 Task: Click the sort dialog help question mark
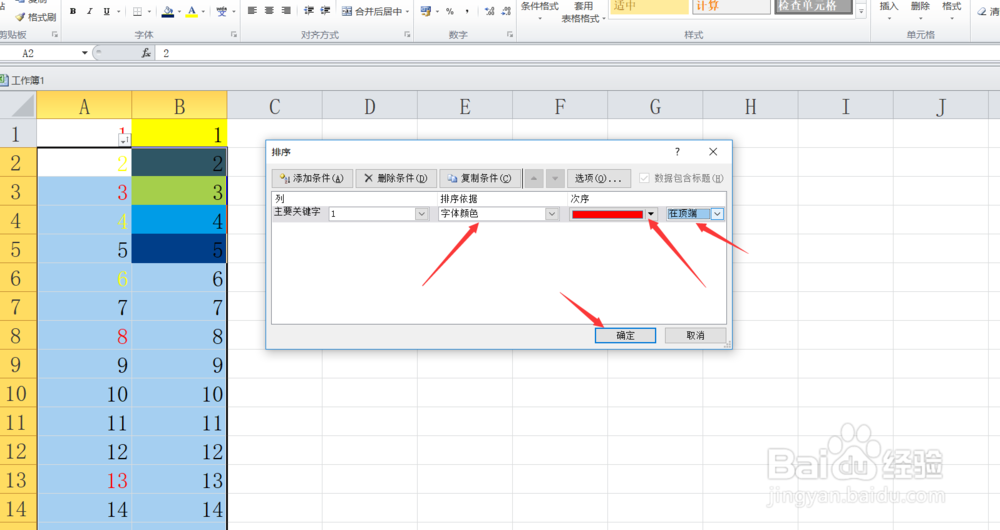[677, 152]
